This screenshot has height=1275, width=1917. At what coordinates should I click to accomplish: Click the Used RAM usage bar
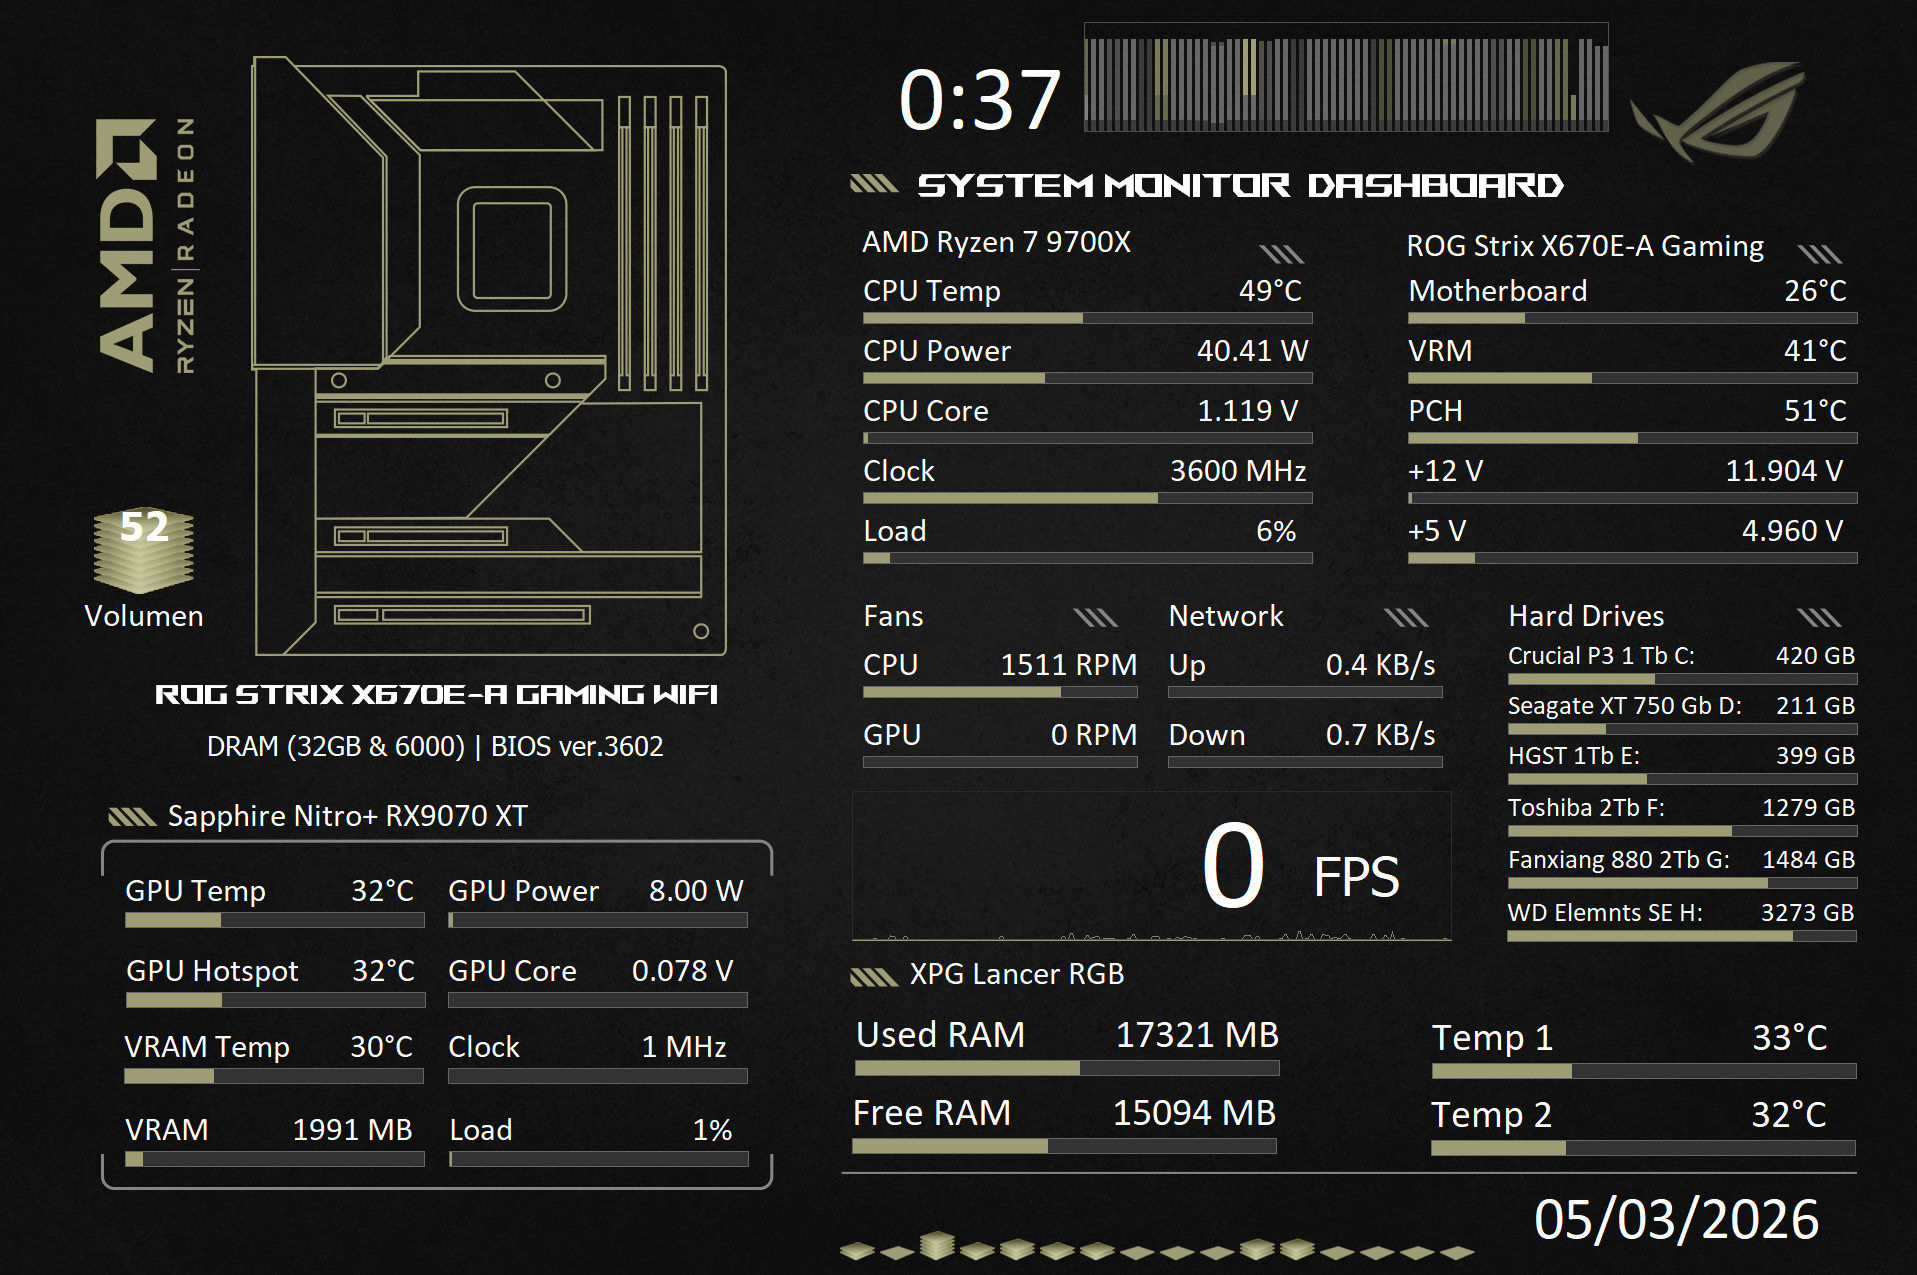click(1066, 1068)
